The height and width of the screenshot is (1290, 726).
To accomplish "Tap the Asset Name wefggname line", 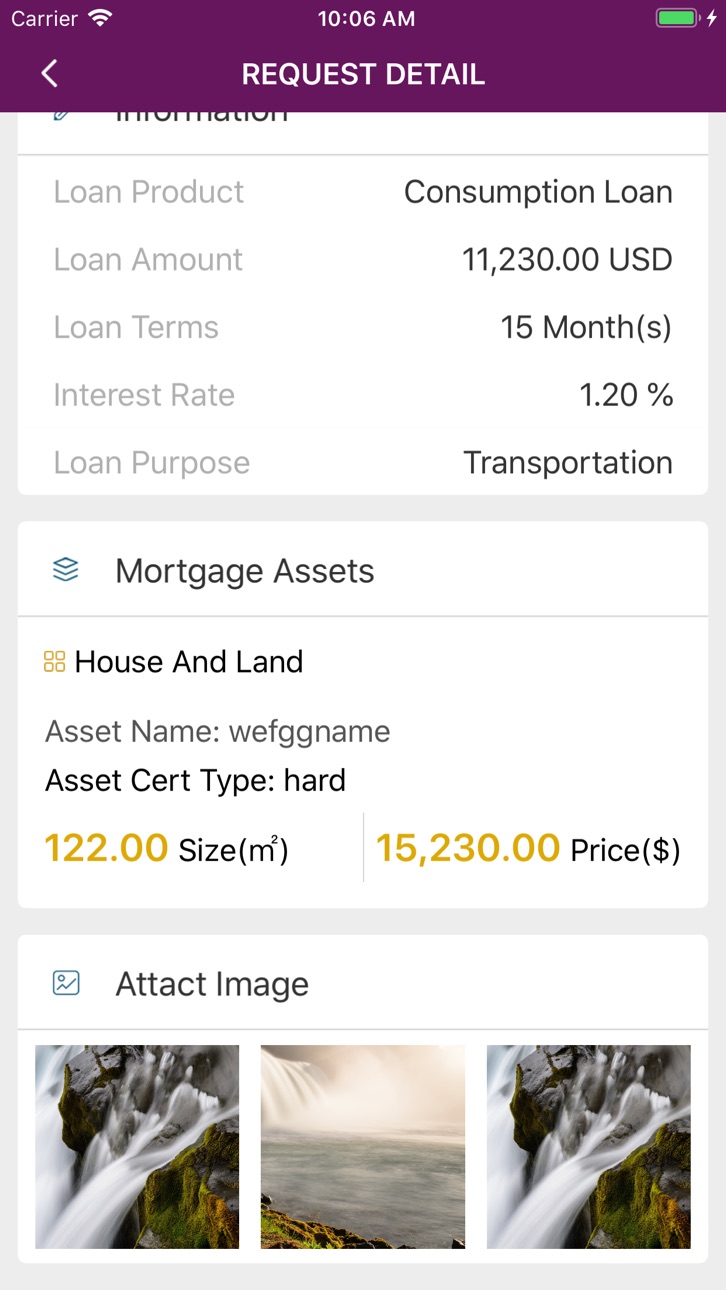I will (217, 732).
